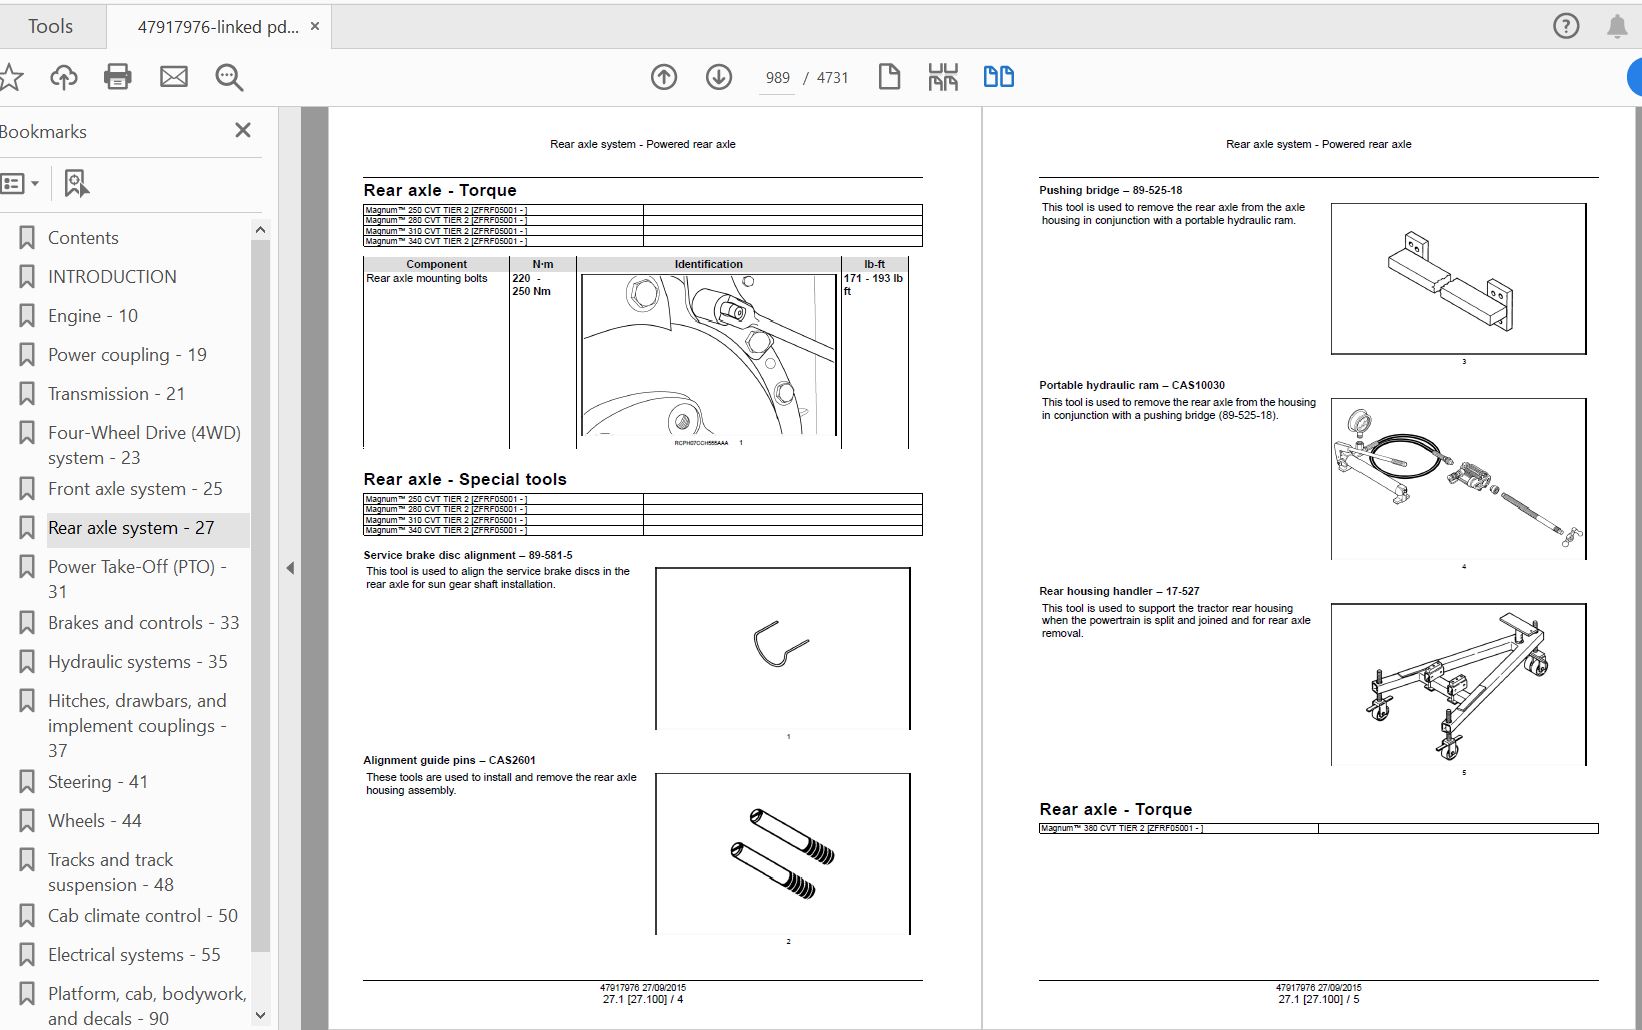Click the bookmark icon beside Contents

[27, 238]
